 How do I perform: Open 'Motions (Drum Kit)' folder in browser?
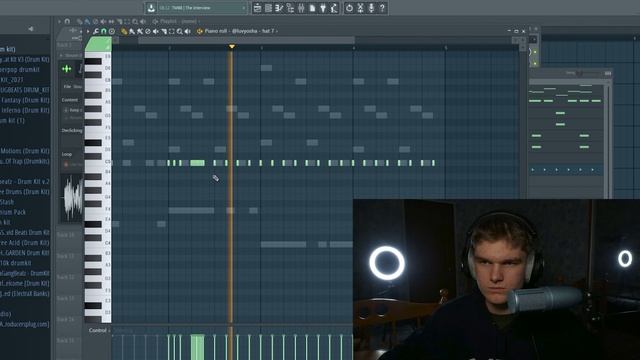point(25,151)
